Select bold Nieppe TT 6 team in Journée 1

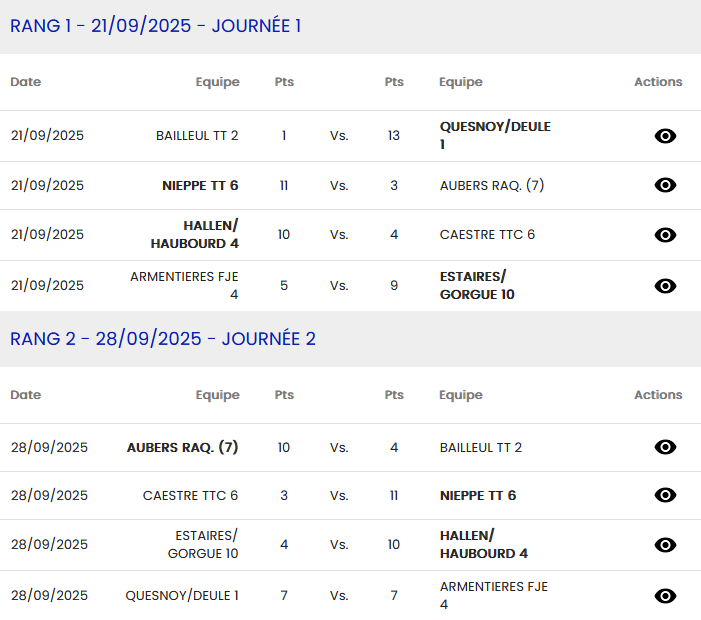point(200,185)
